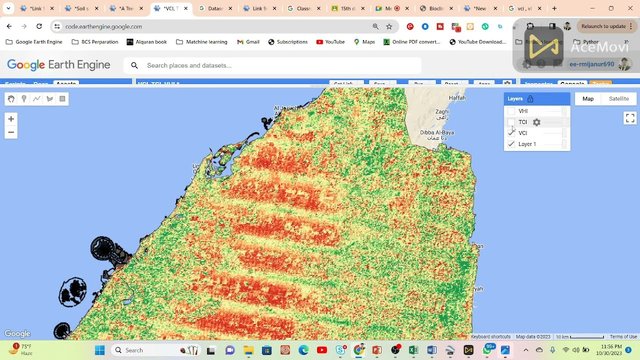
Task: Toggle fullscreen map view
Action: click(x=630, y=118)
